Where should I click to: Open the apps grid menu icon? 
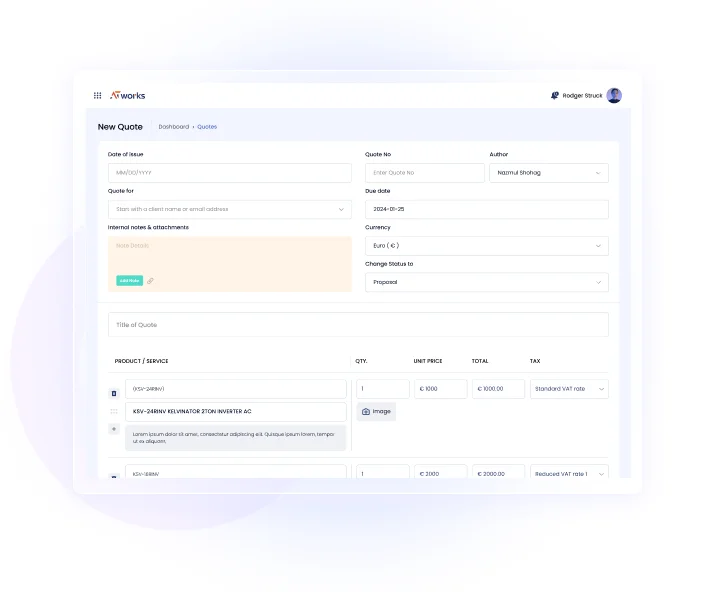tap(97, 96)
